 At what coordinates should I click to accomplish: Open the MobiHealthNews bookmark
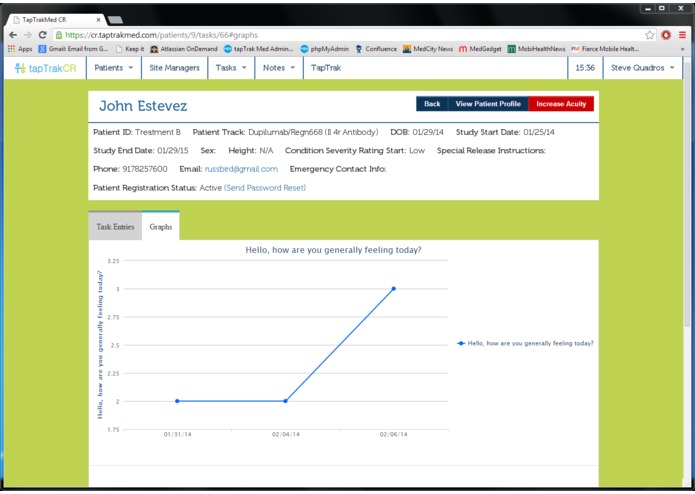[537, 49]
